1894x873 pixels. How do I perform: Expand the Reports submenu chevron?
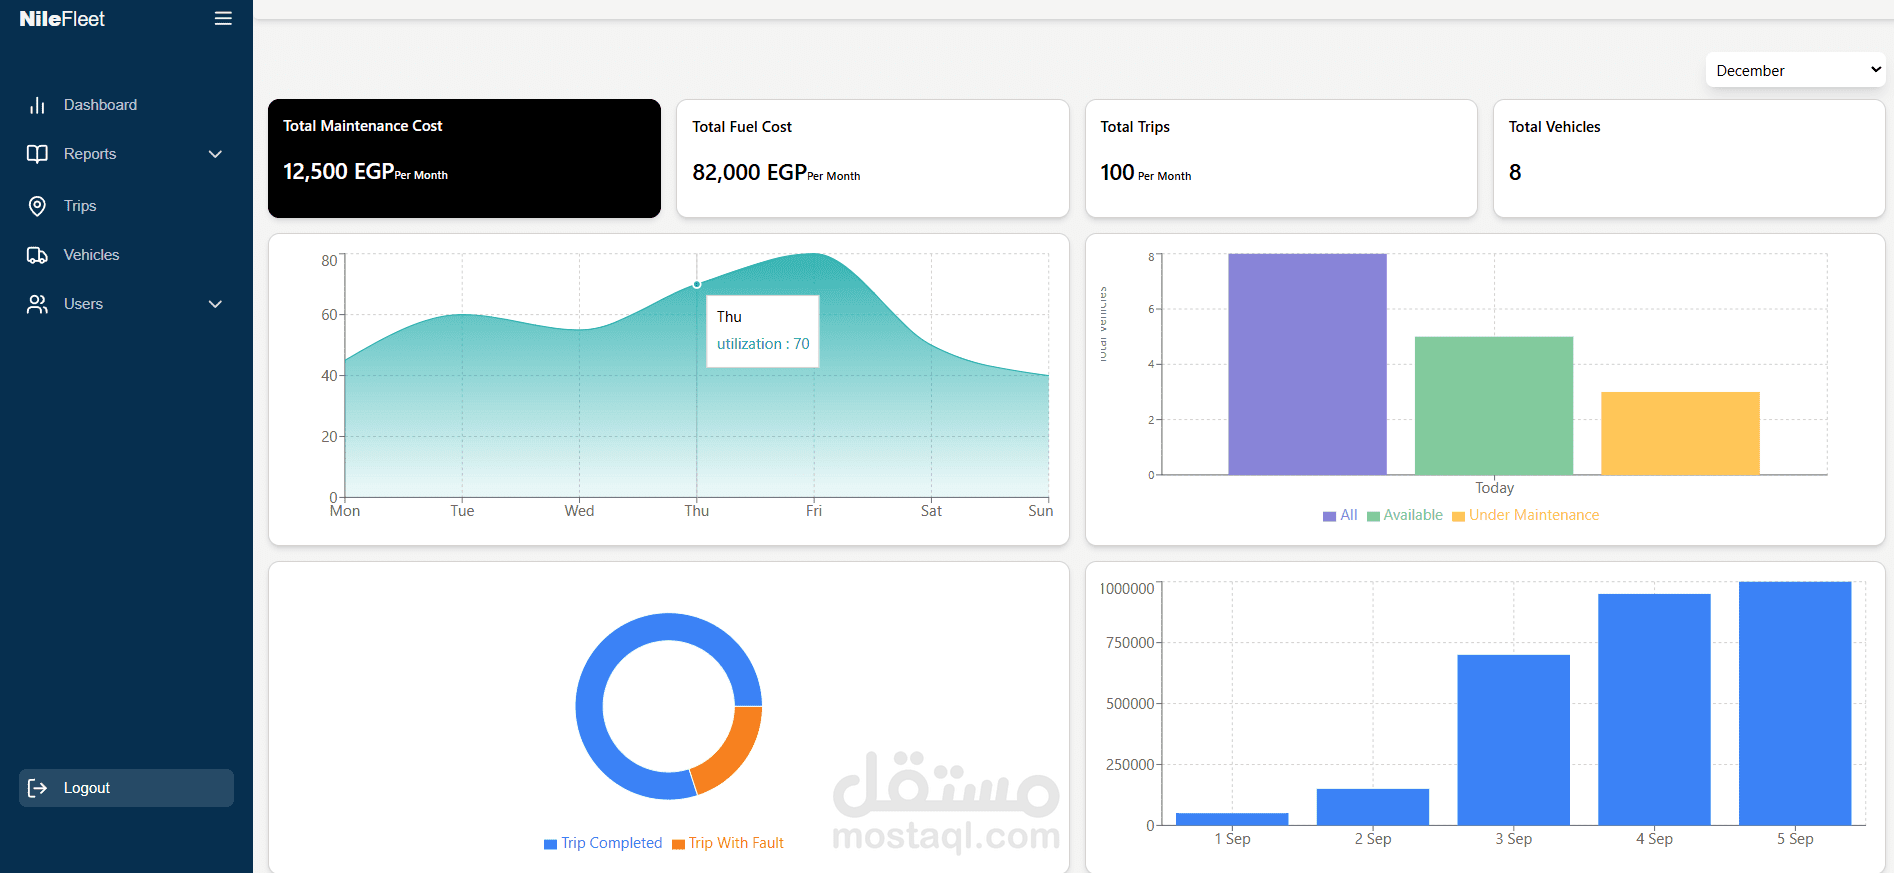(215, 154)
